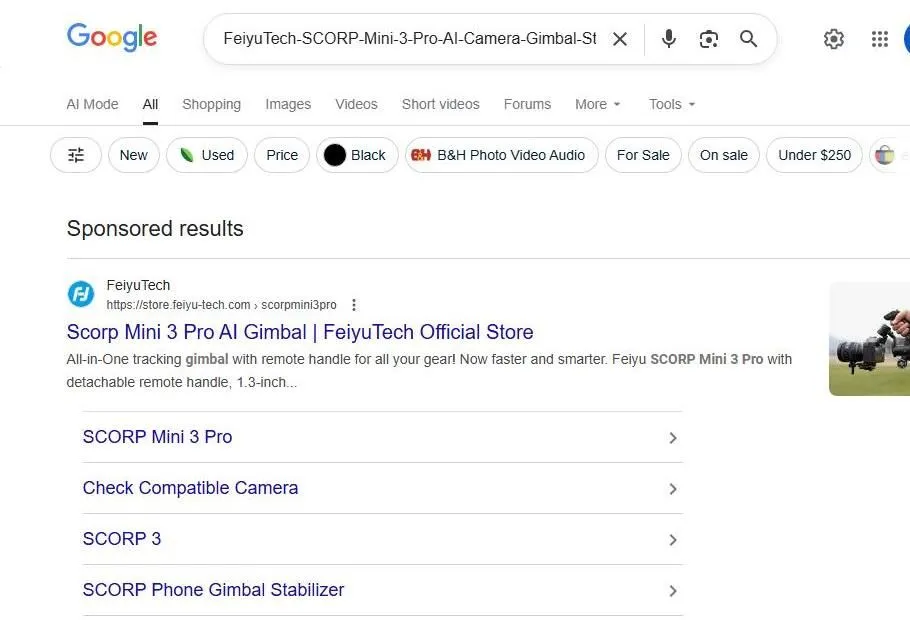The image size is (910, 620).
Task: Click the Google logo
Action: pos(112,38)
